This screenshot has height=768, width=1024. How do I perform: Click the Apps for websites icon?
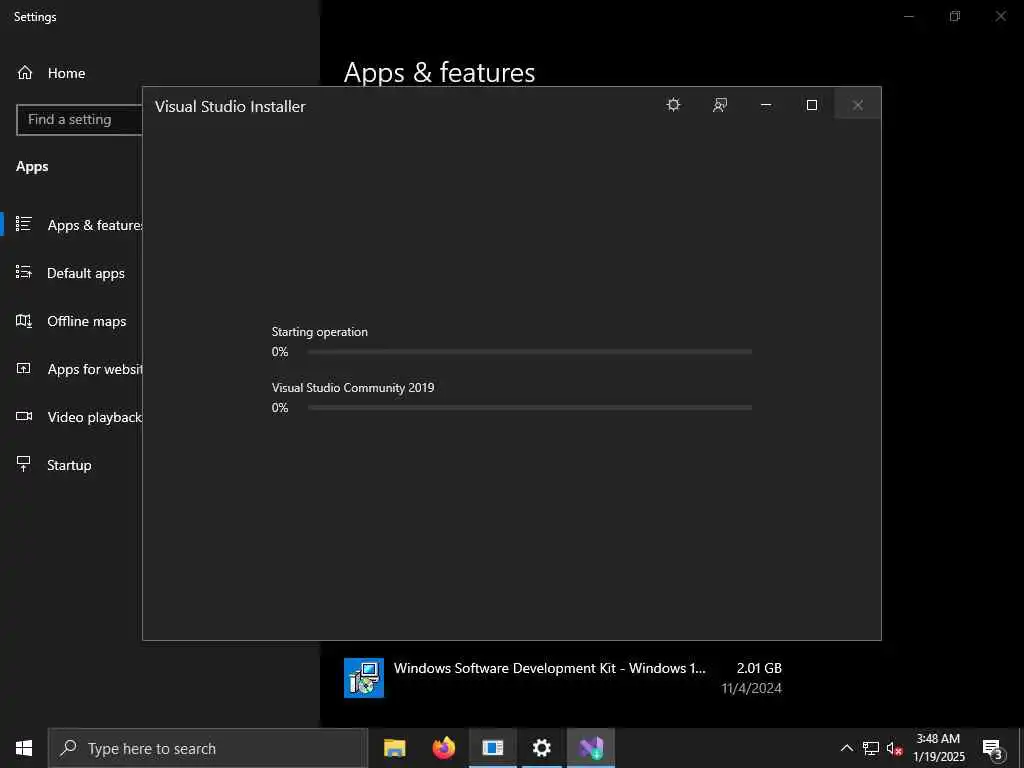click(24, 368)
